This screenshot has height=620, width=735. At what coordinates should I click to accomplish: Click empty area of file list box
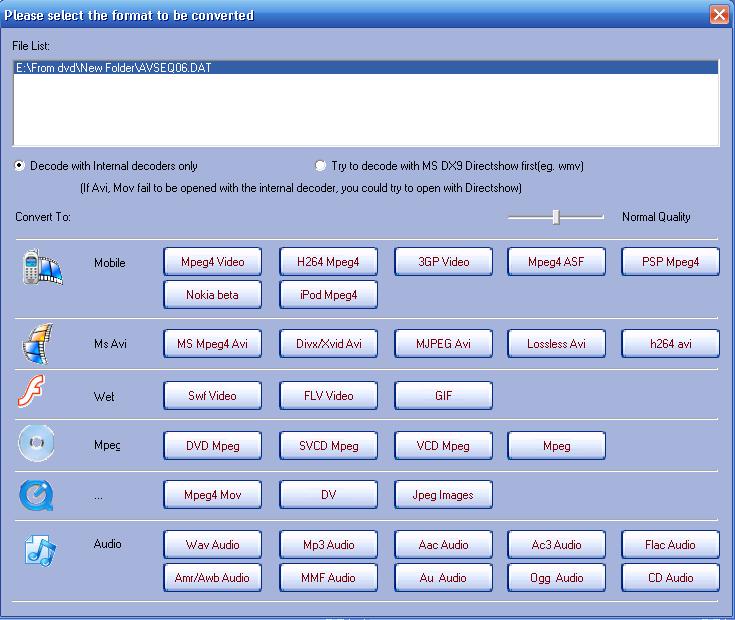click(x=366, y=110)
